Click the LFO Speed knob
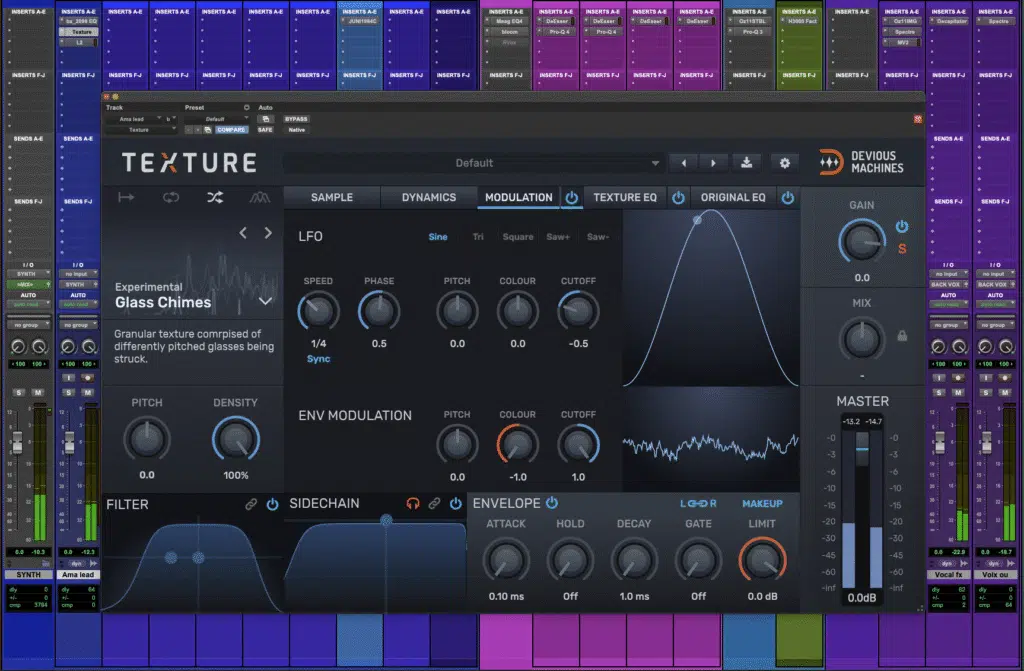The width and height of the screenshot is (1024, 671). pos(318,312)
